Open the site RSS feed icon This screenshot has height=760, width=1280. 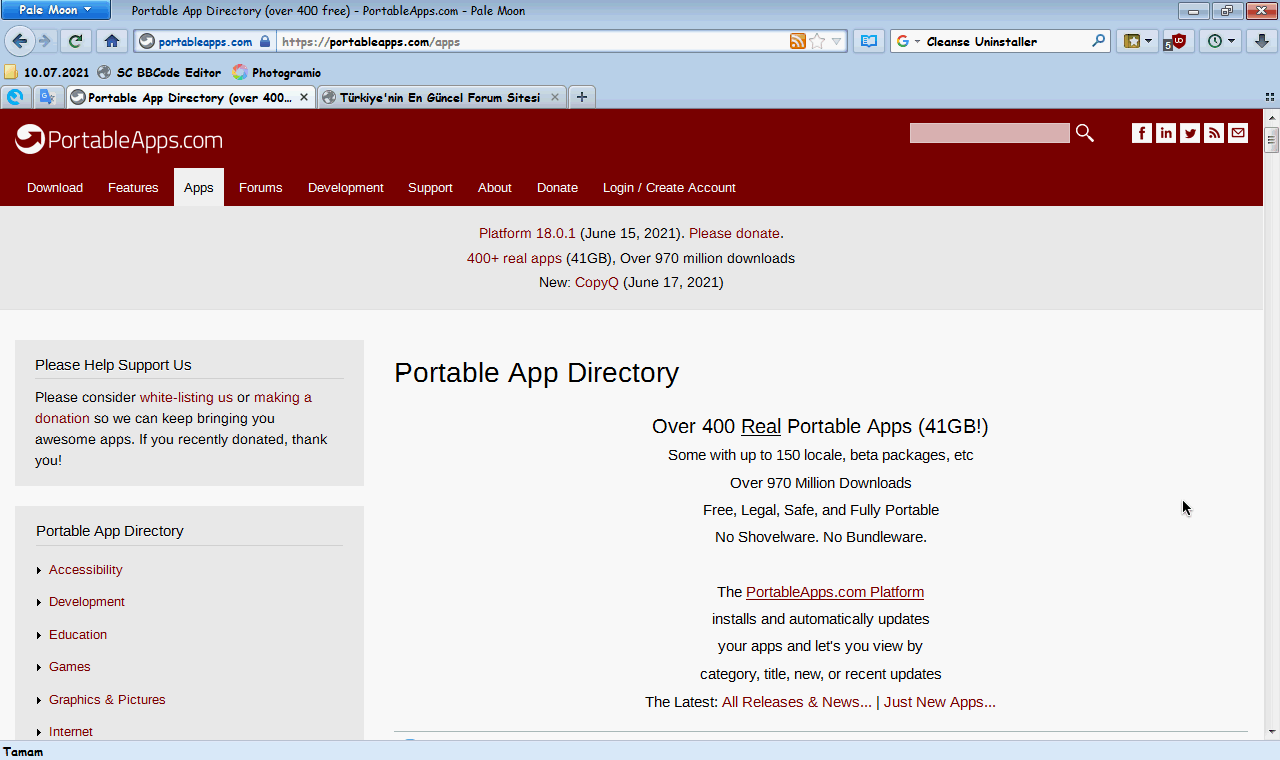pyautogui.click(x=1214, y=133)
